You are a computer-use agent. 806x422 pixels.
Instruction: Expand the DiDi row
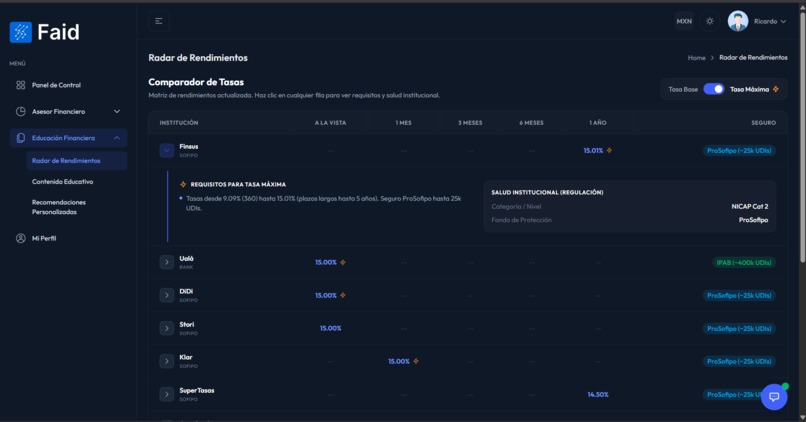click(167, 295)
